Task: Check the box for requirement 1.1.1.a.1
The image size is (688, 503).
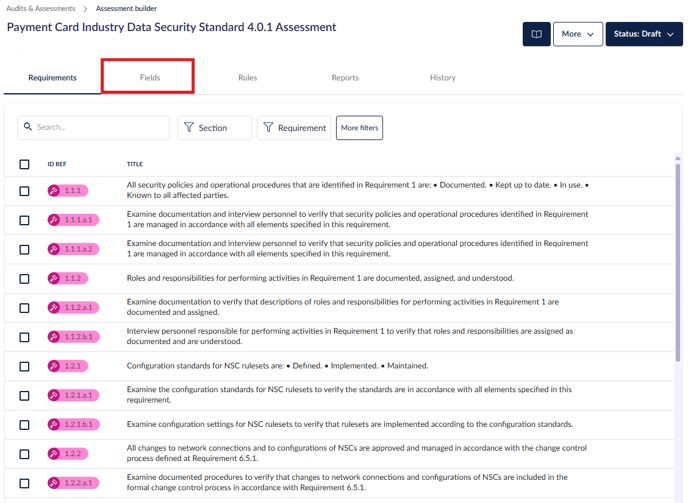Action: point(24,220)
